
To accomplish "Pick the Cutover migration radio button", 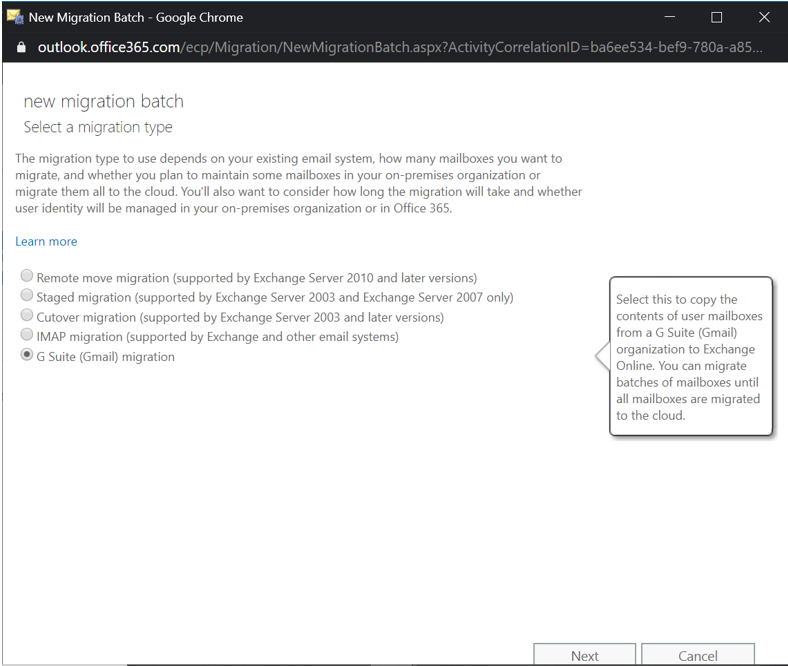I will point(27,316).
